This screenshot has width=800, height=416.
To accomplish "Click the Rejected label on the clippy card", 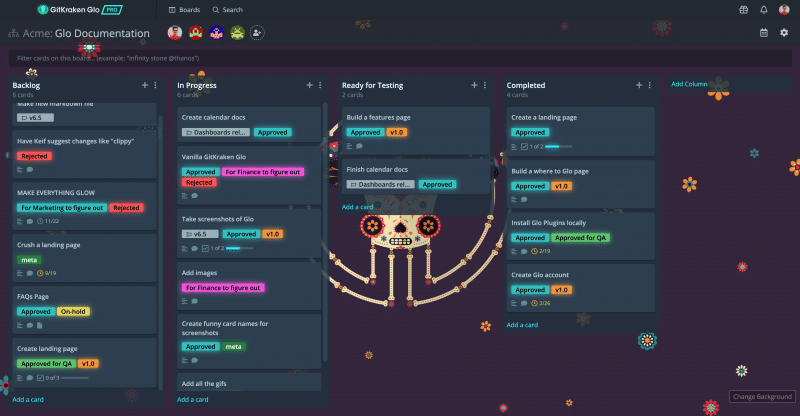I will click(34, 156).
